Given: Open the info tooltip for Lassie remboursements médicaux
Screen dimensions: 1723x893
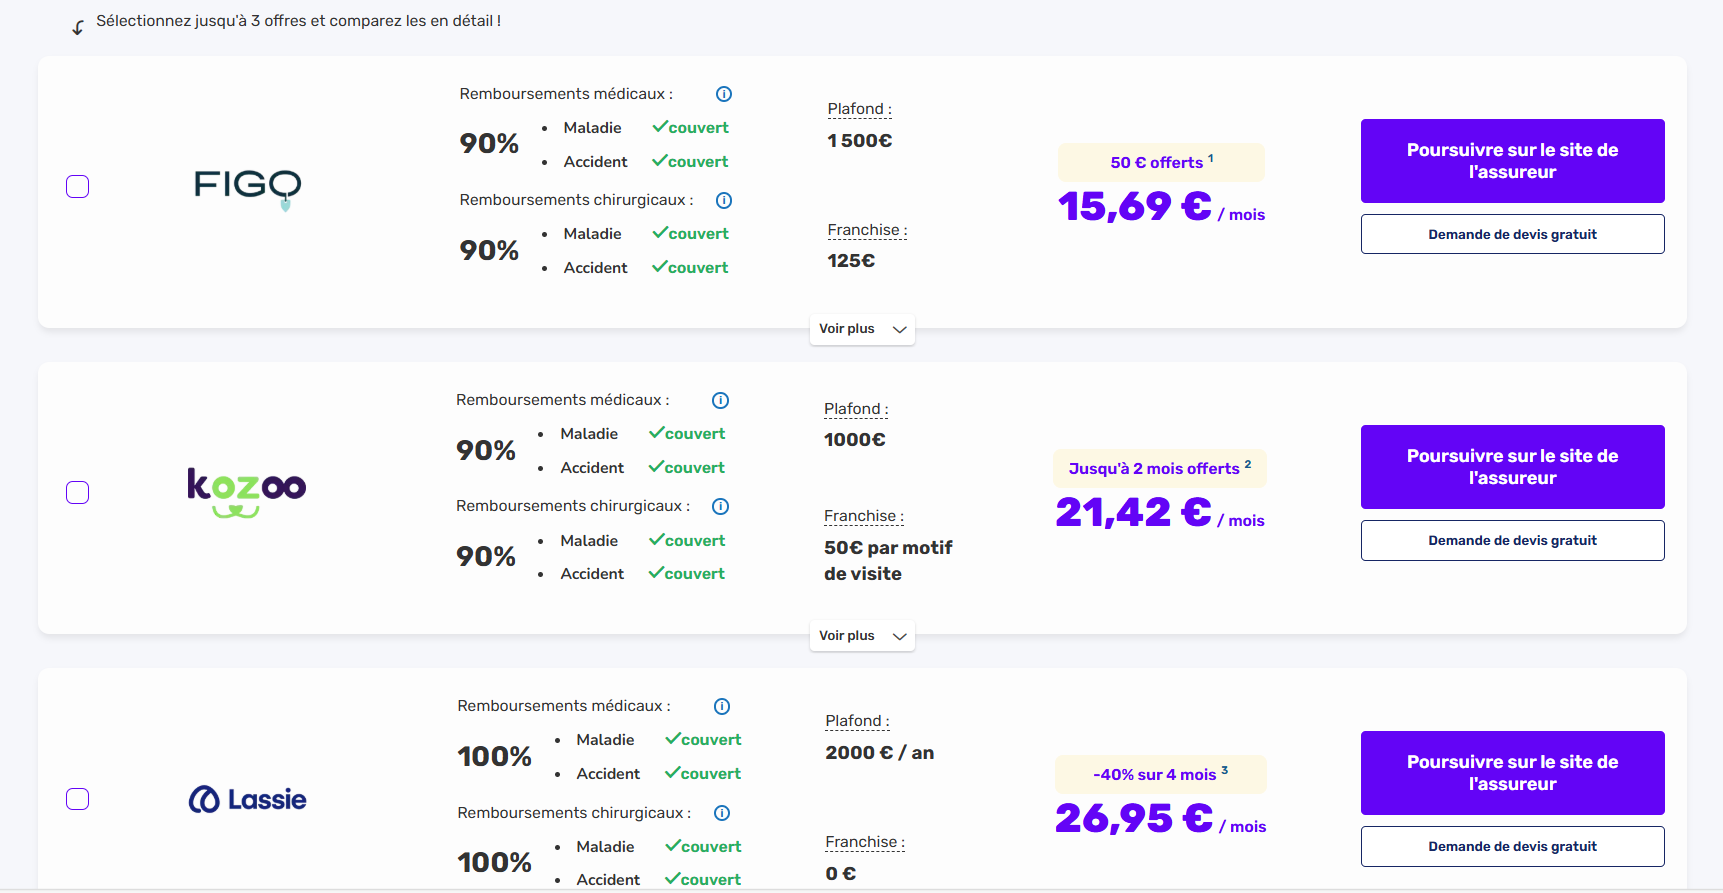Looking at the screenshot, I should [721, 706].
